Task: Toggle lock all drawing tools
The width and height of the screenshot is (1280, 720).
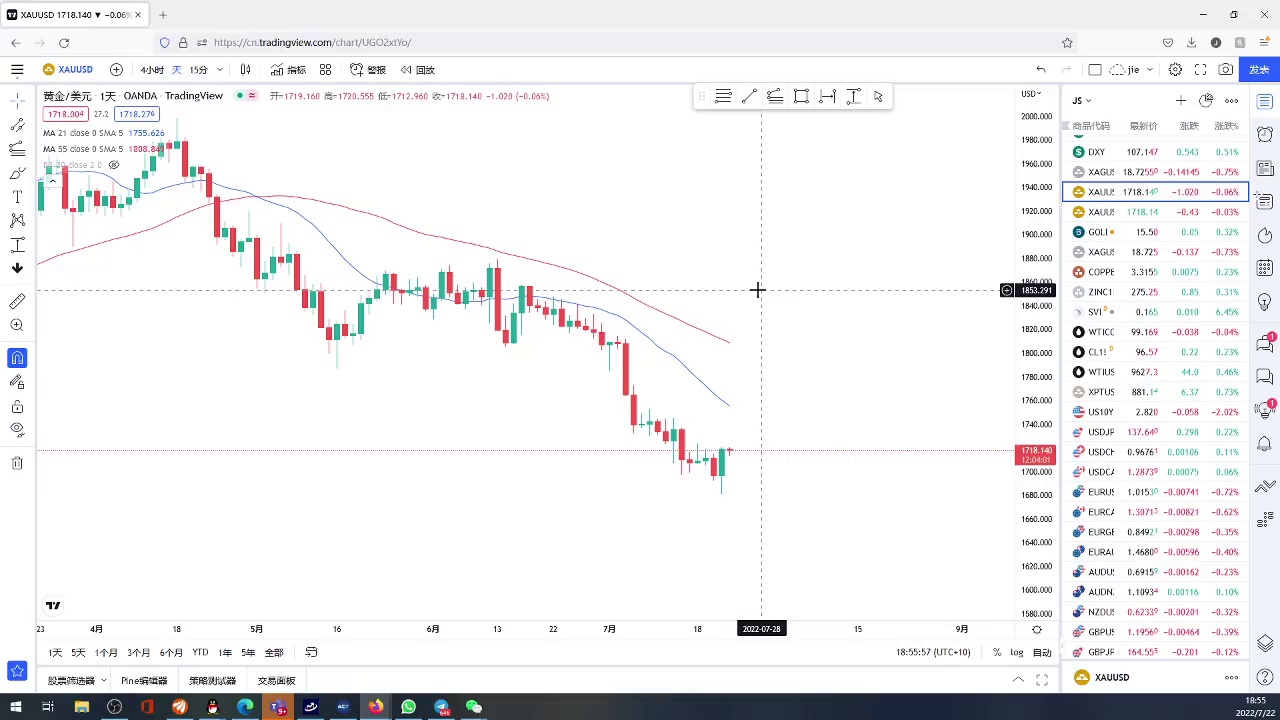Action: click(x=17, y=407)
